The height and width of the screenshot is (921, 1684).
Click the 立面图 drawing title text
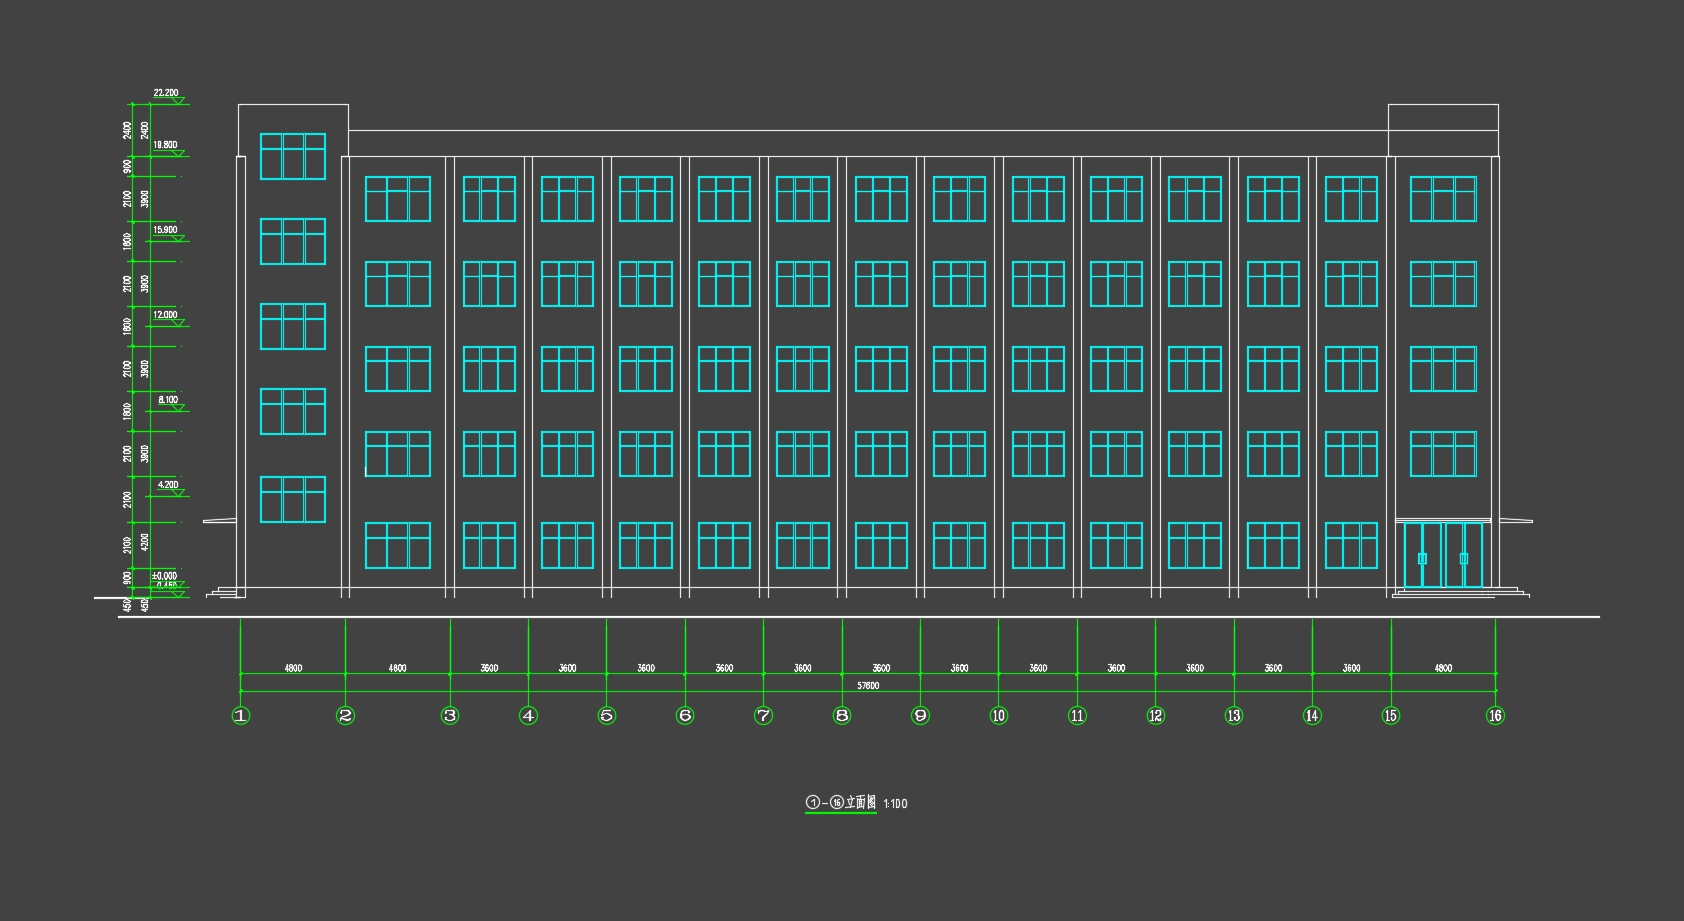[860, 803]
